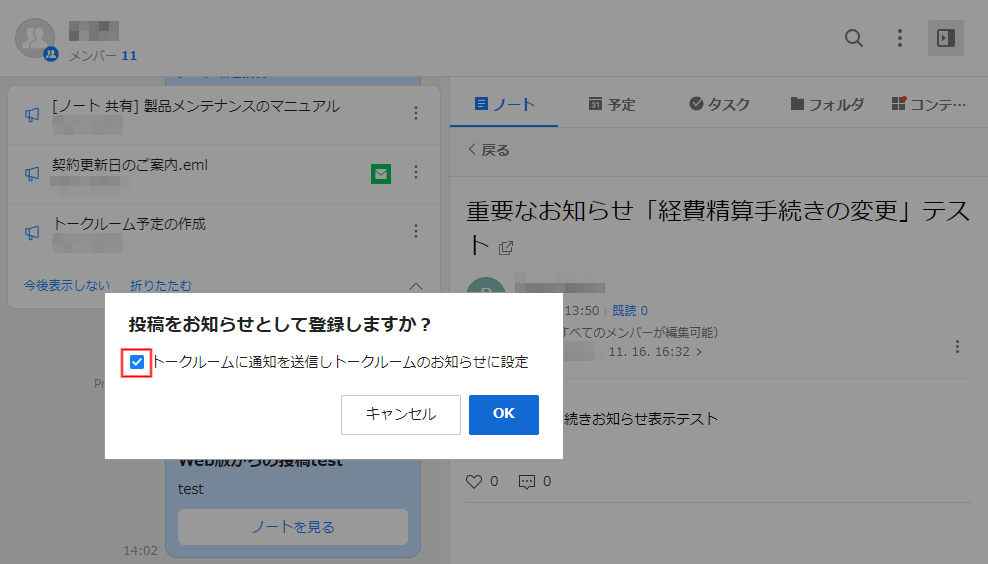Go back using the 戻る link
Viewport: 988px width, 564px height.
click(489, 150)
